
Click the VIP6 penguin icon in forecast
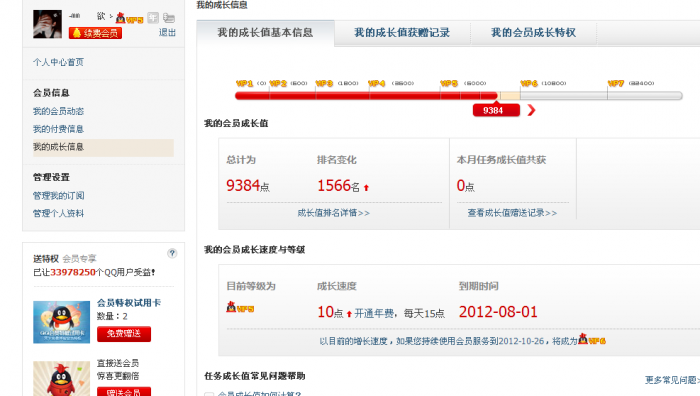click(592, 339)
